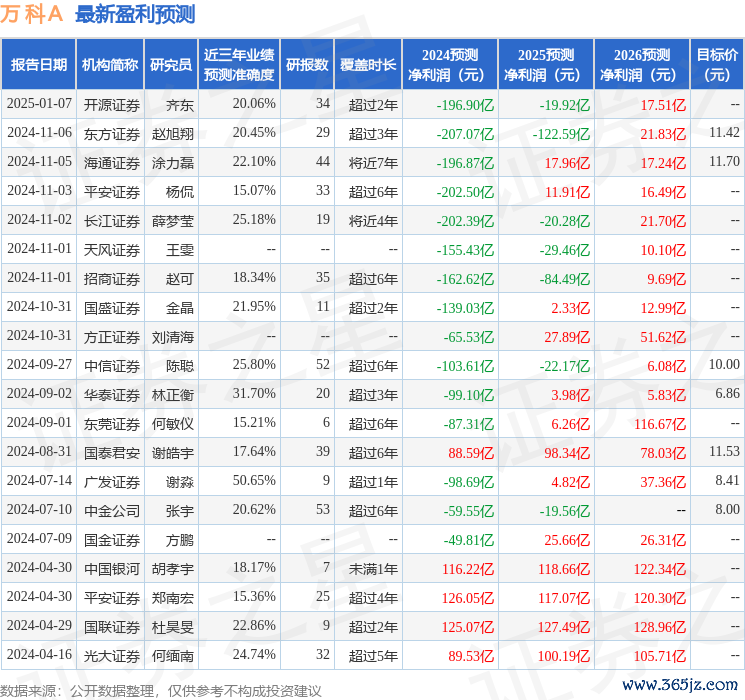The height and width of the screenshot is (700, 745).
Task: Select the 国联证券 institution cell
Action: pos(112,627)
